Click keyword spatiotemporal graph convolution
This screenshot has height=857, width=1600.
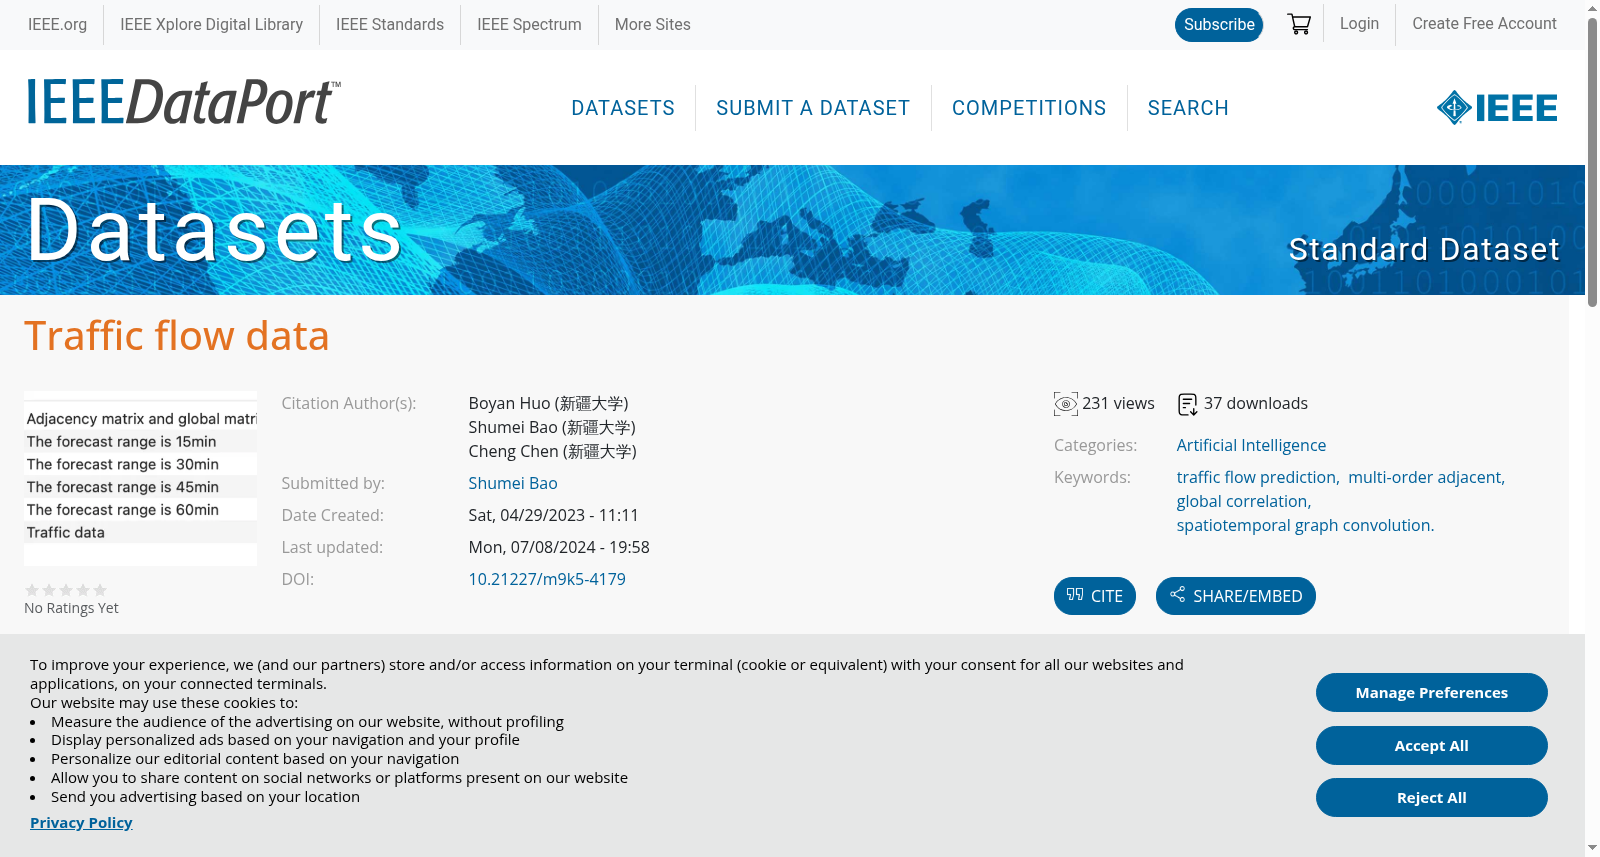[x=1304, y=525]
